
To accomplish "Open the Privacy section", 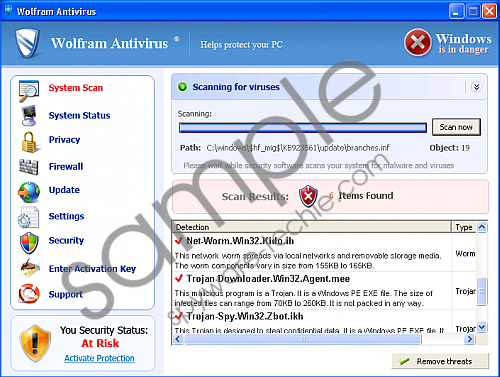I will point(64,140).
